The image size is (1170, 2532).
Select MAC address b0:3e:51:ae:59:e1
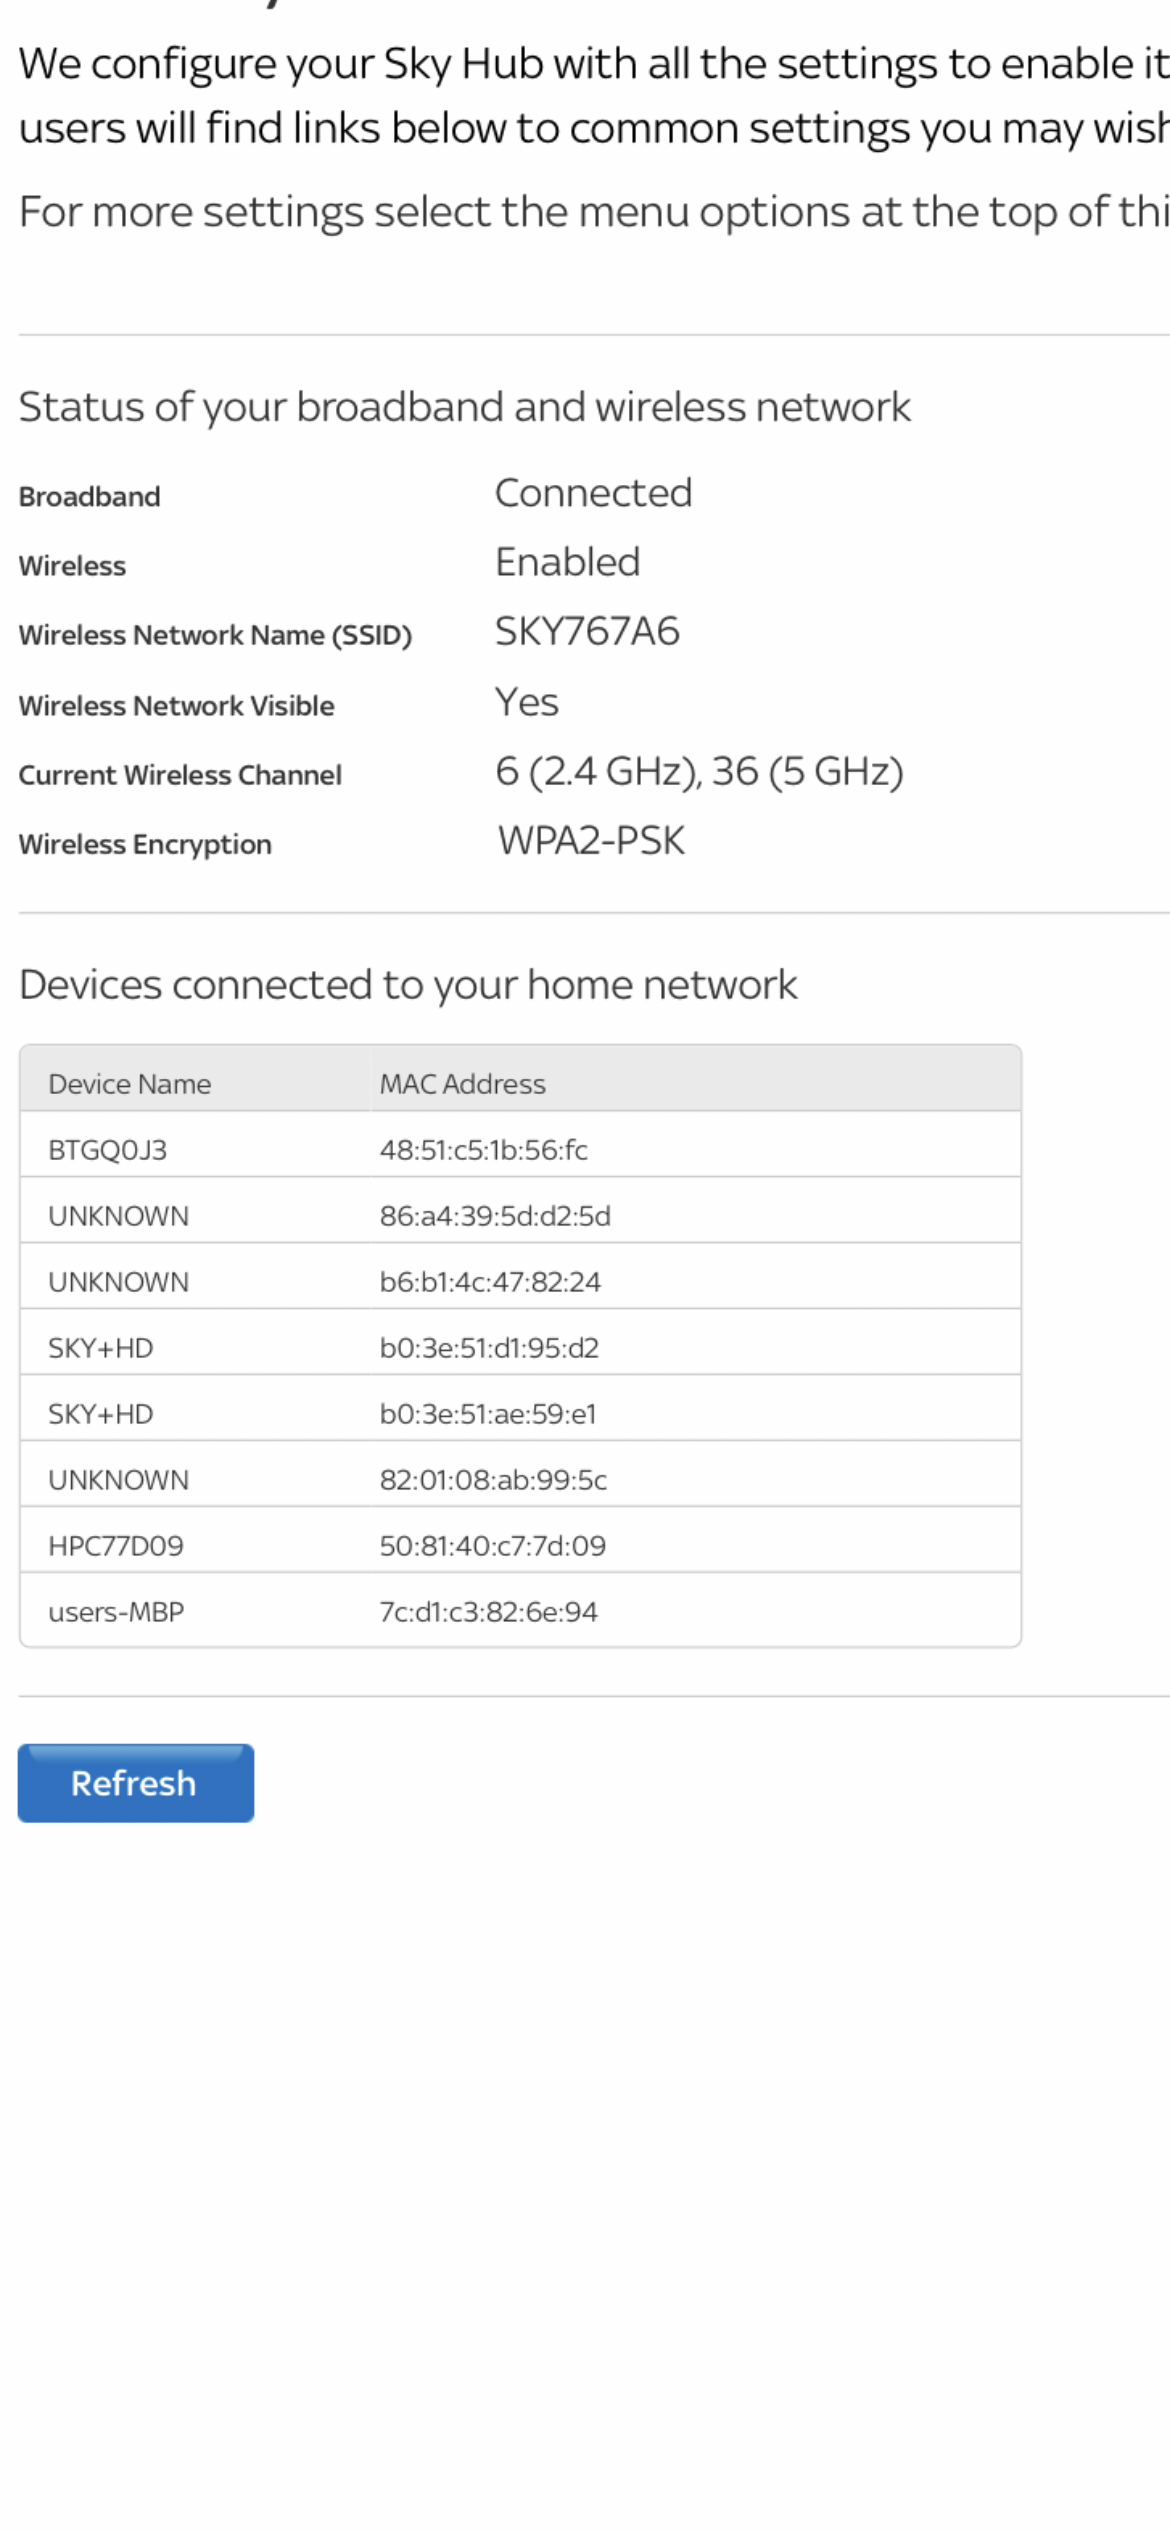(x=489, y=1413)
